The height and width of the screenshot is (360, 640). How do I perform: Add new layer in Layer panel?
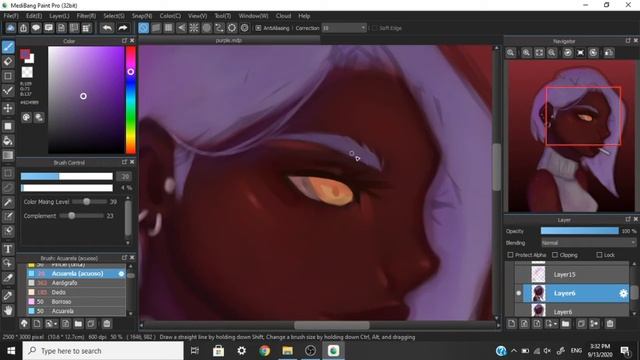(x=511, y=324)
